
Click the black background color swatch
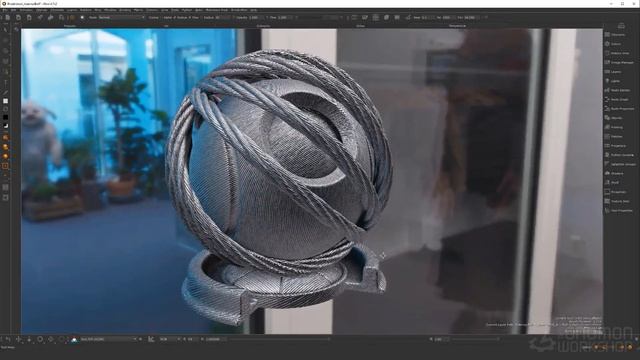(x=5, y=117)
